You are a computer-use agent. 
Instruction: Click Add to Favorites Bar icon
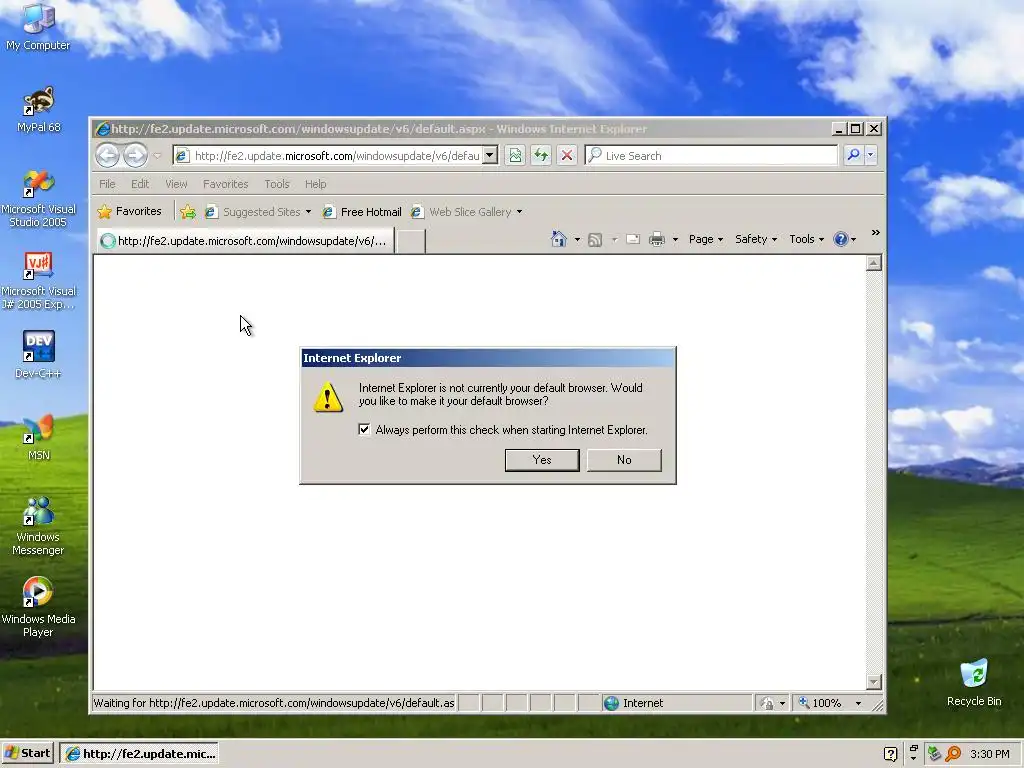point(188,212)
